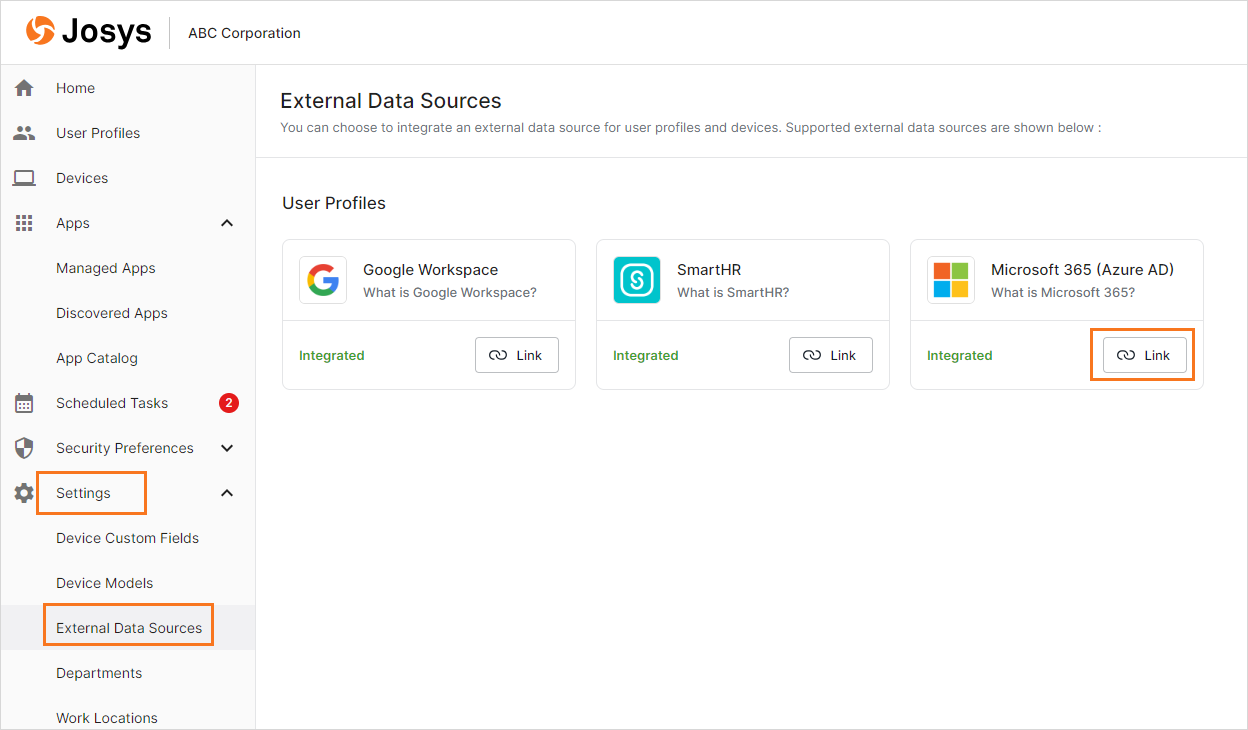Click the Devices laptop icon
Screen dimensions: 1248x730
point(24,178)
